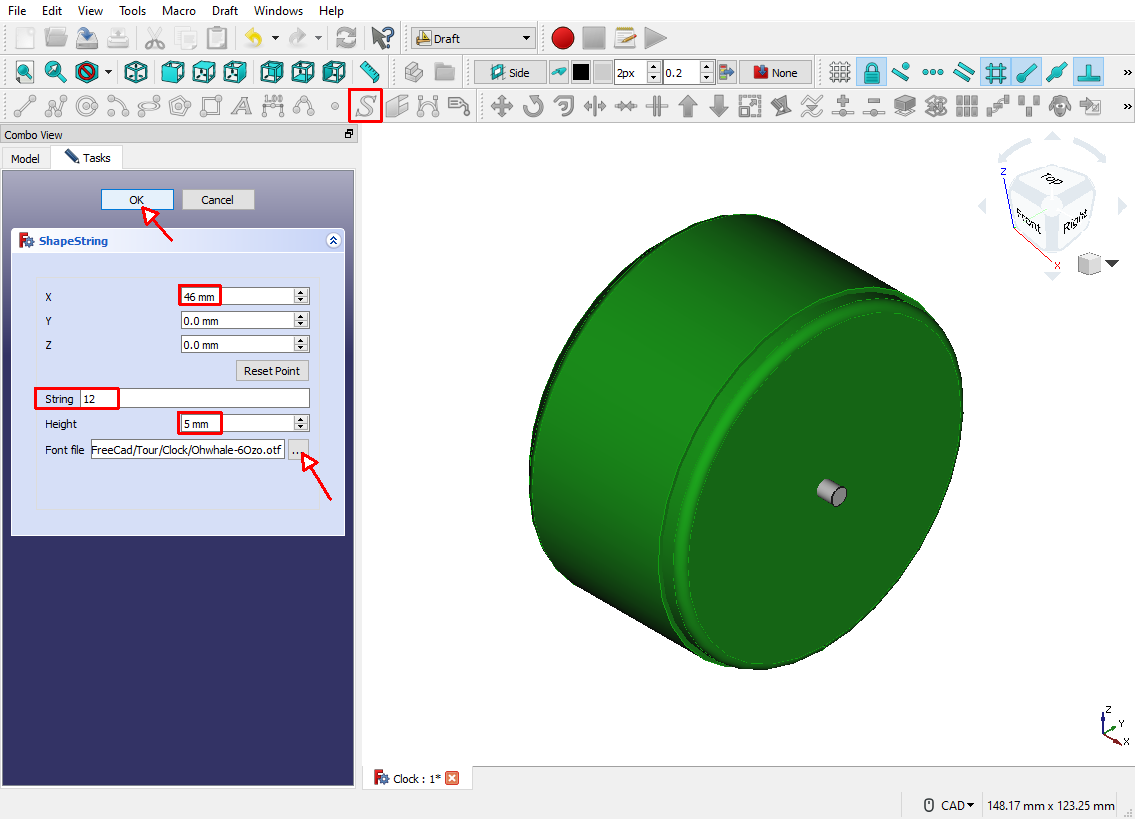Expand the snap toolbar overflow chevron
Screen dimensions: 1135x819
coord(1127,72)
